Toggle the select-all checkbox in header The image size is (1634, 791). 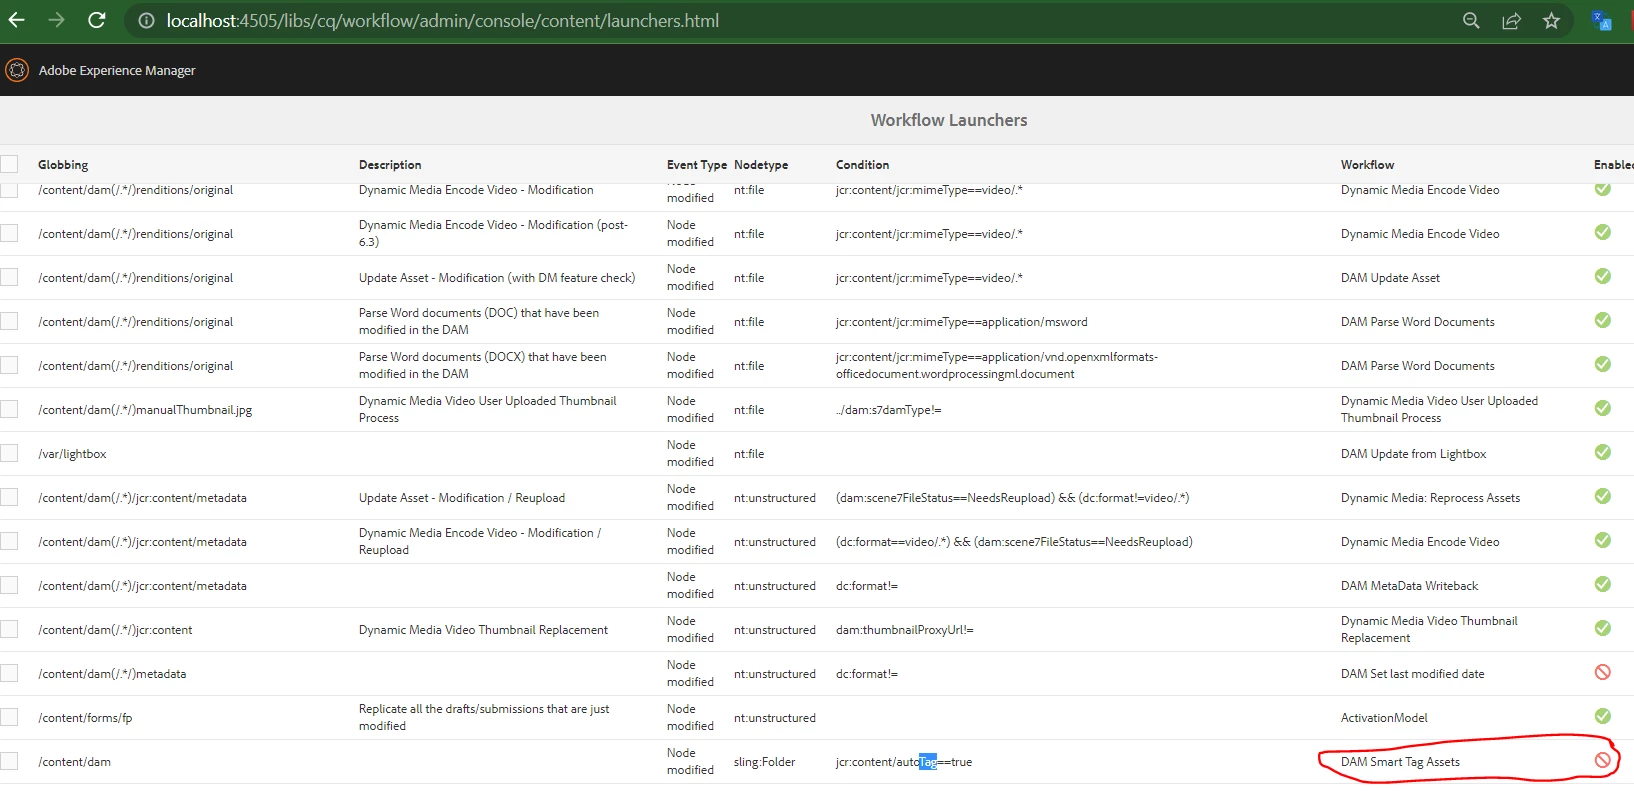(9, 164)
